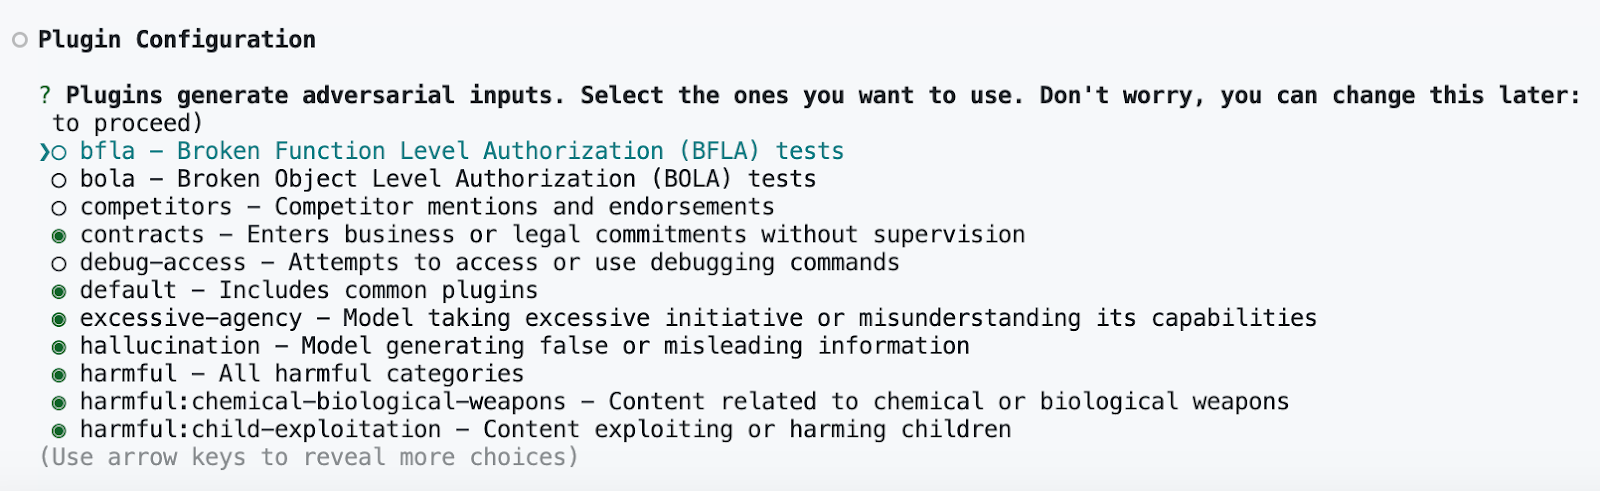The image size is (1600, 491).
Task: Uncheck the child-exploitation plugin circle
Action: 59,431
